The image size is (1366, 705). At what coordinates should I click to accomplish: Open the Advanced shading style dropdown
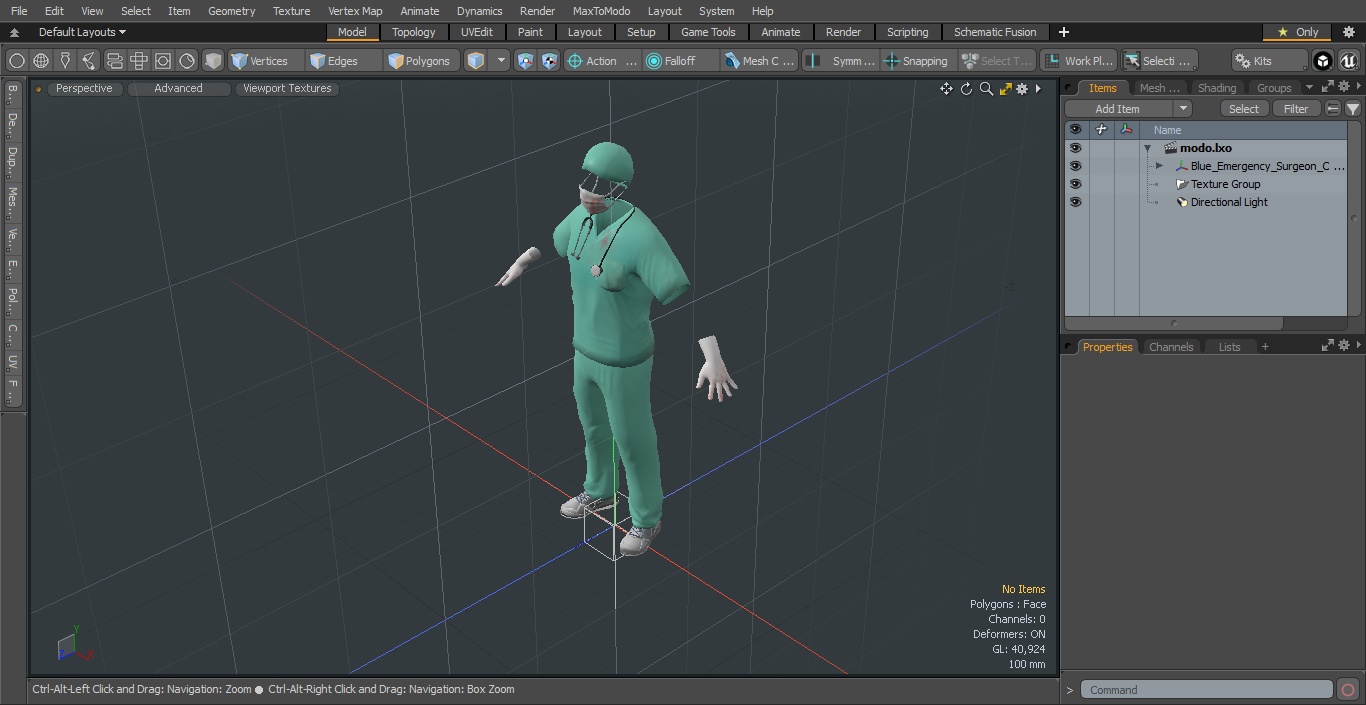[x=178, y=88]
